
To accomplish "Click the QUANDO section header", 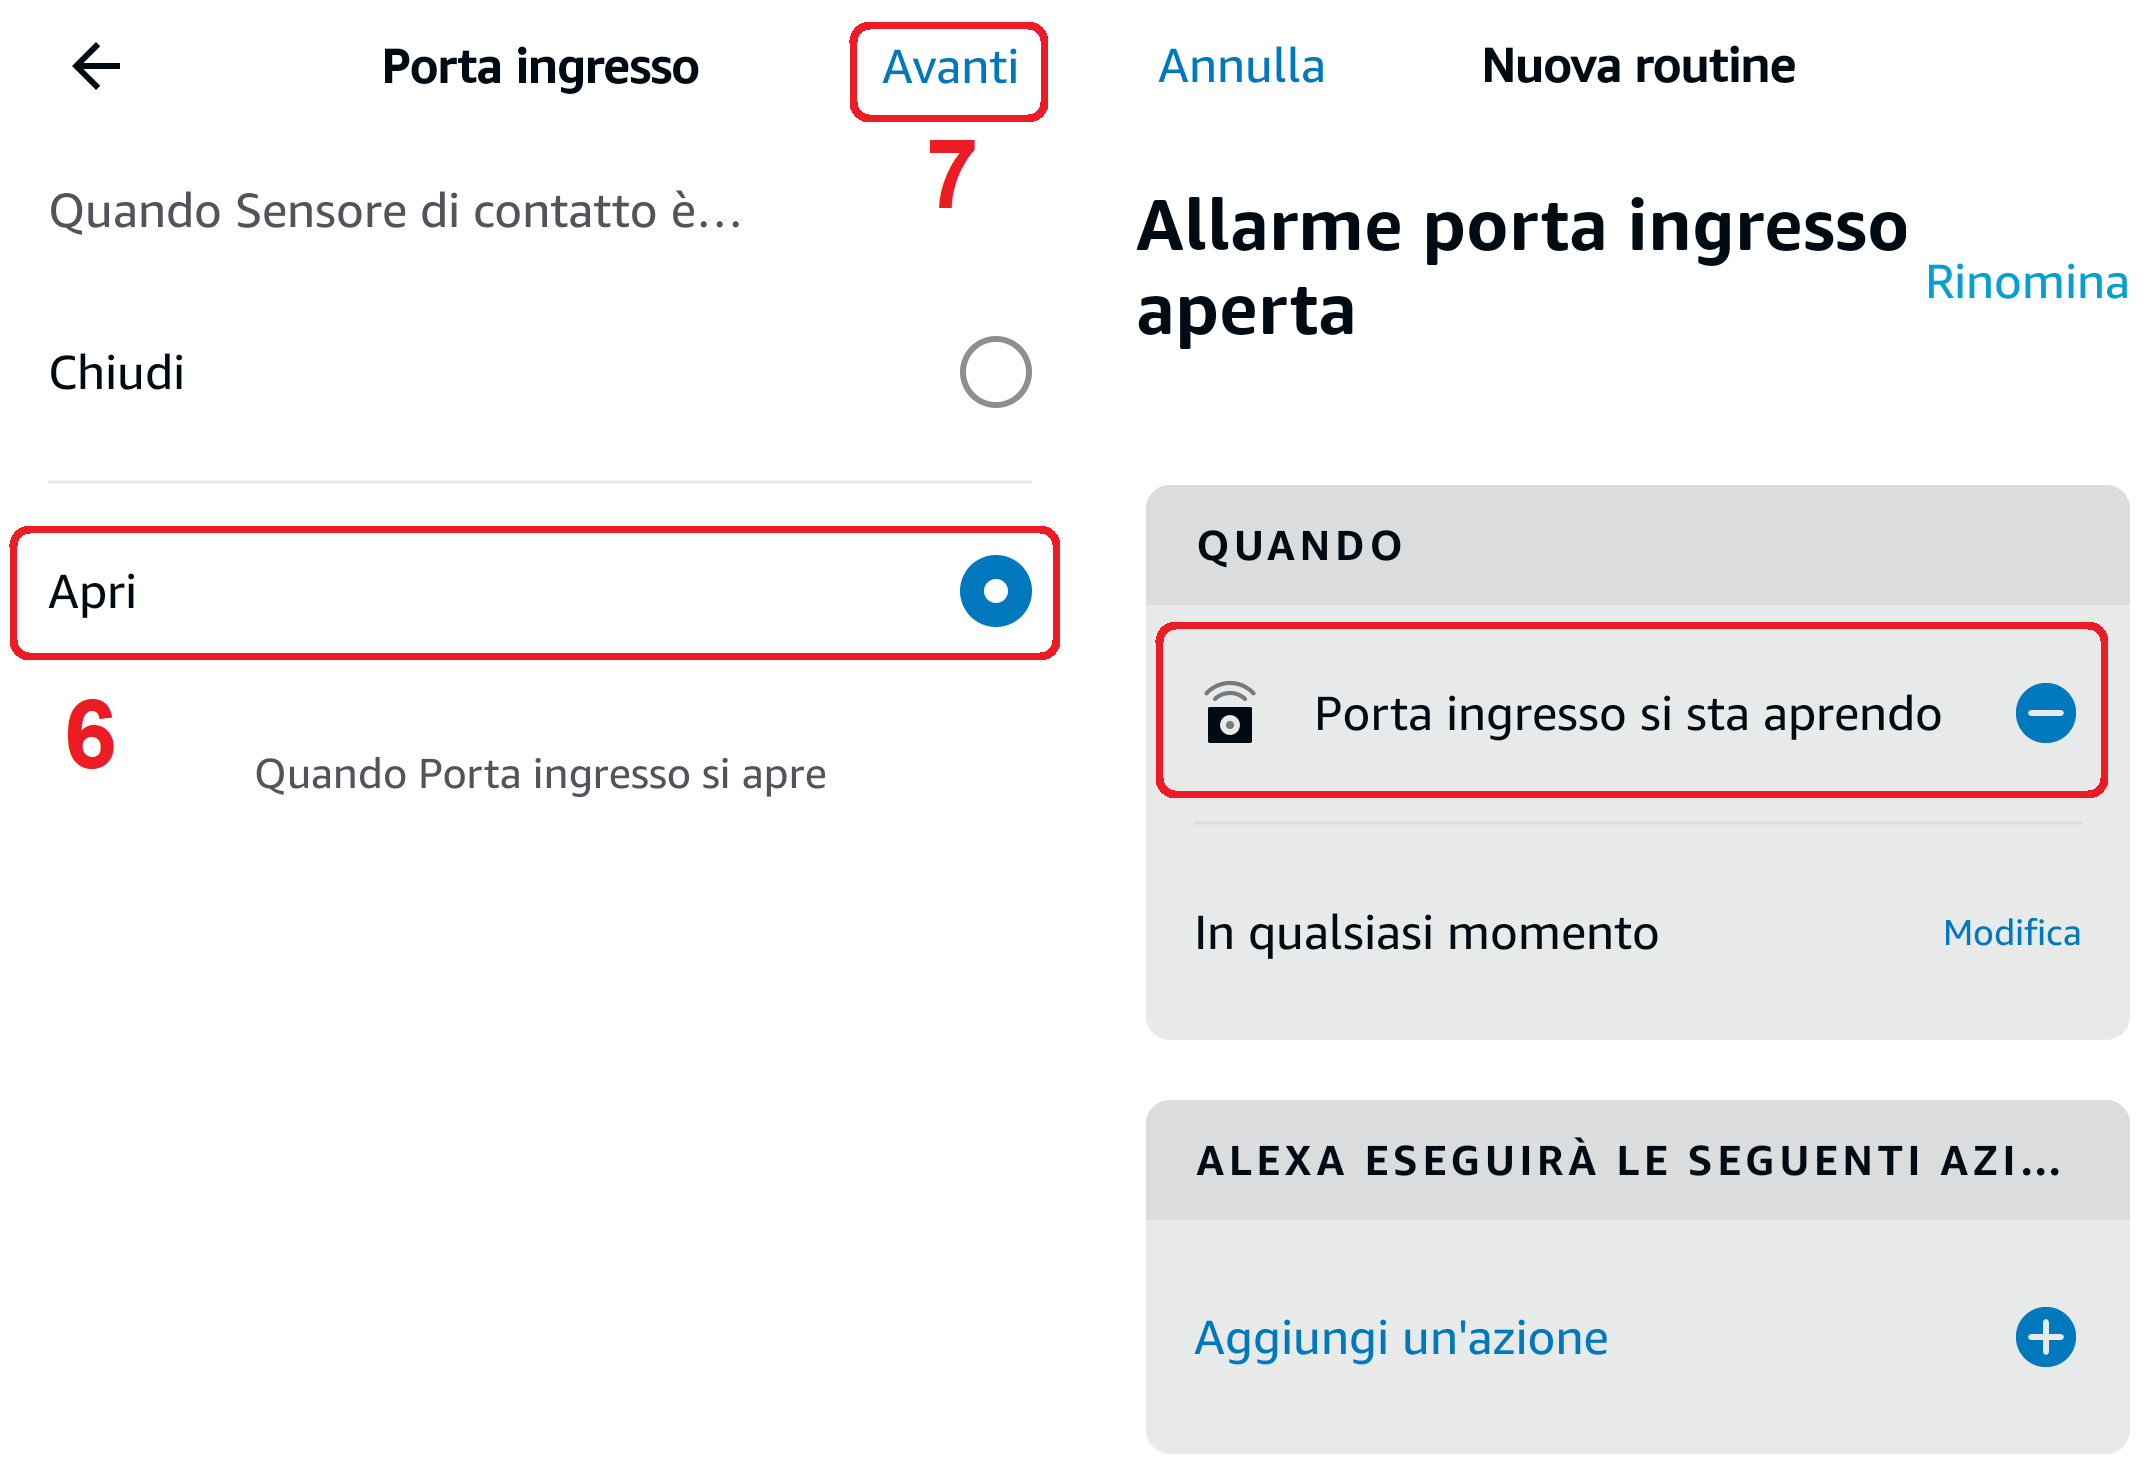I will coord(1300,547).
